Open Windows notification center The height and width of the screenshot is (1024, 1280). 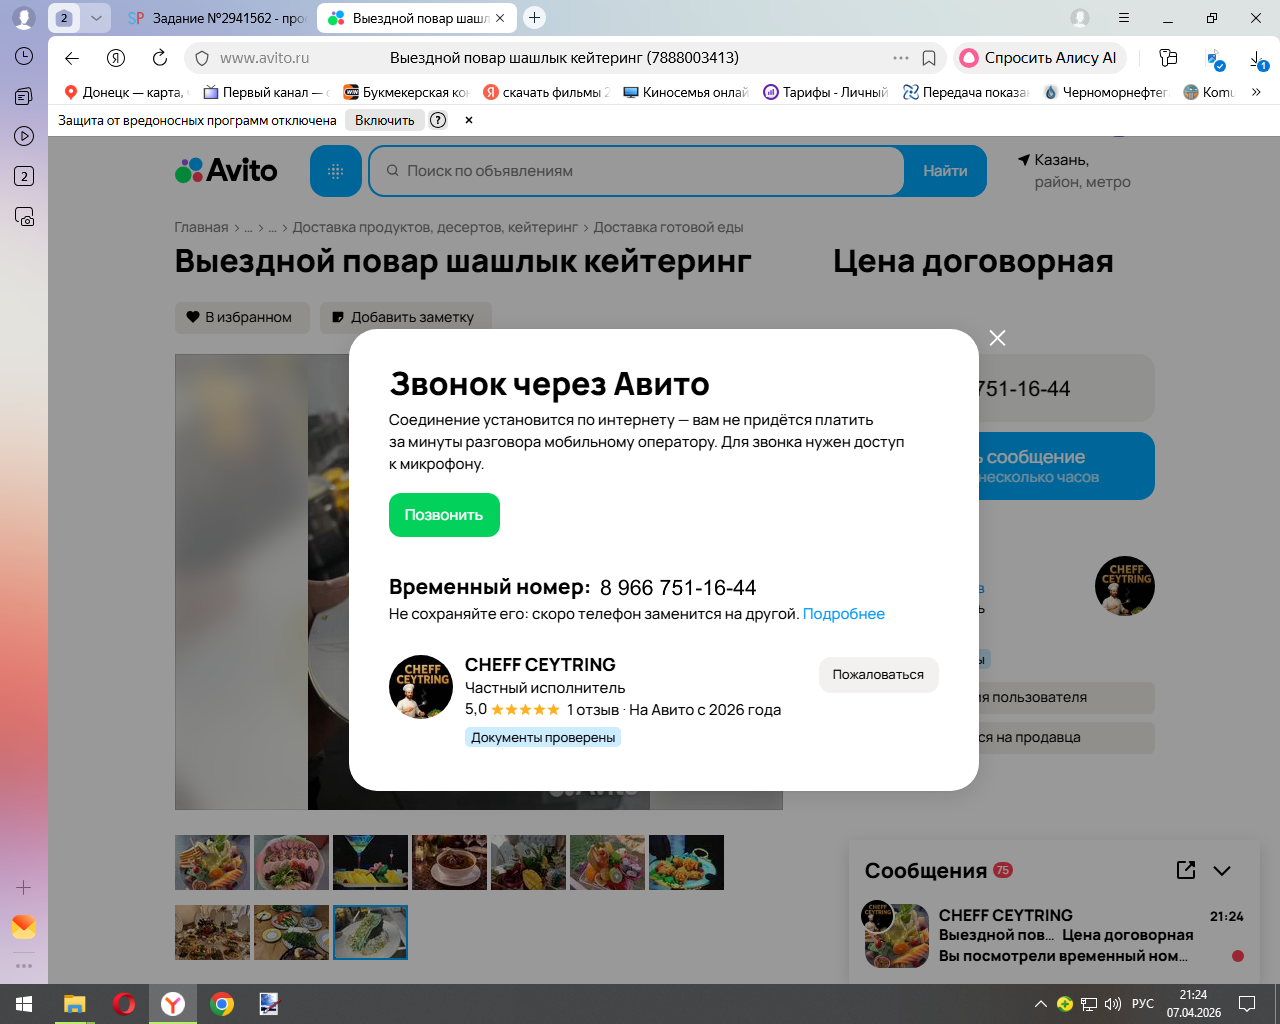(1247, 1004)
